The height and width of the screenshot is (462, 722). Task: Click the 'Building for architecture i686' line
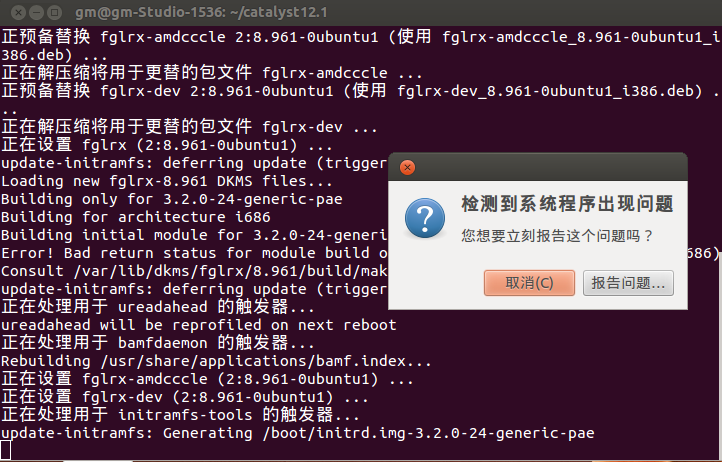coord(136,217)
